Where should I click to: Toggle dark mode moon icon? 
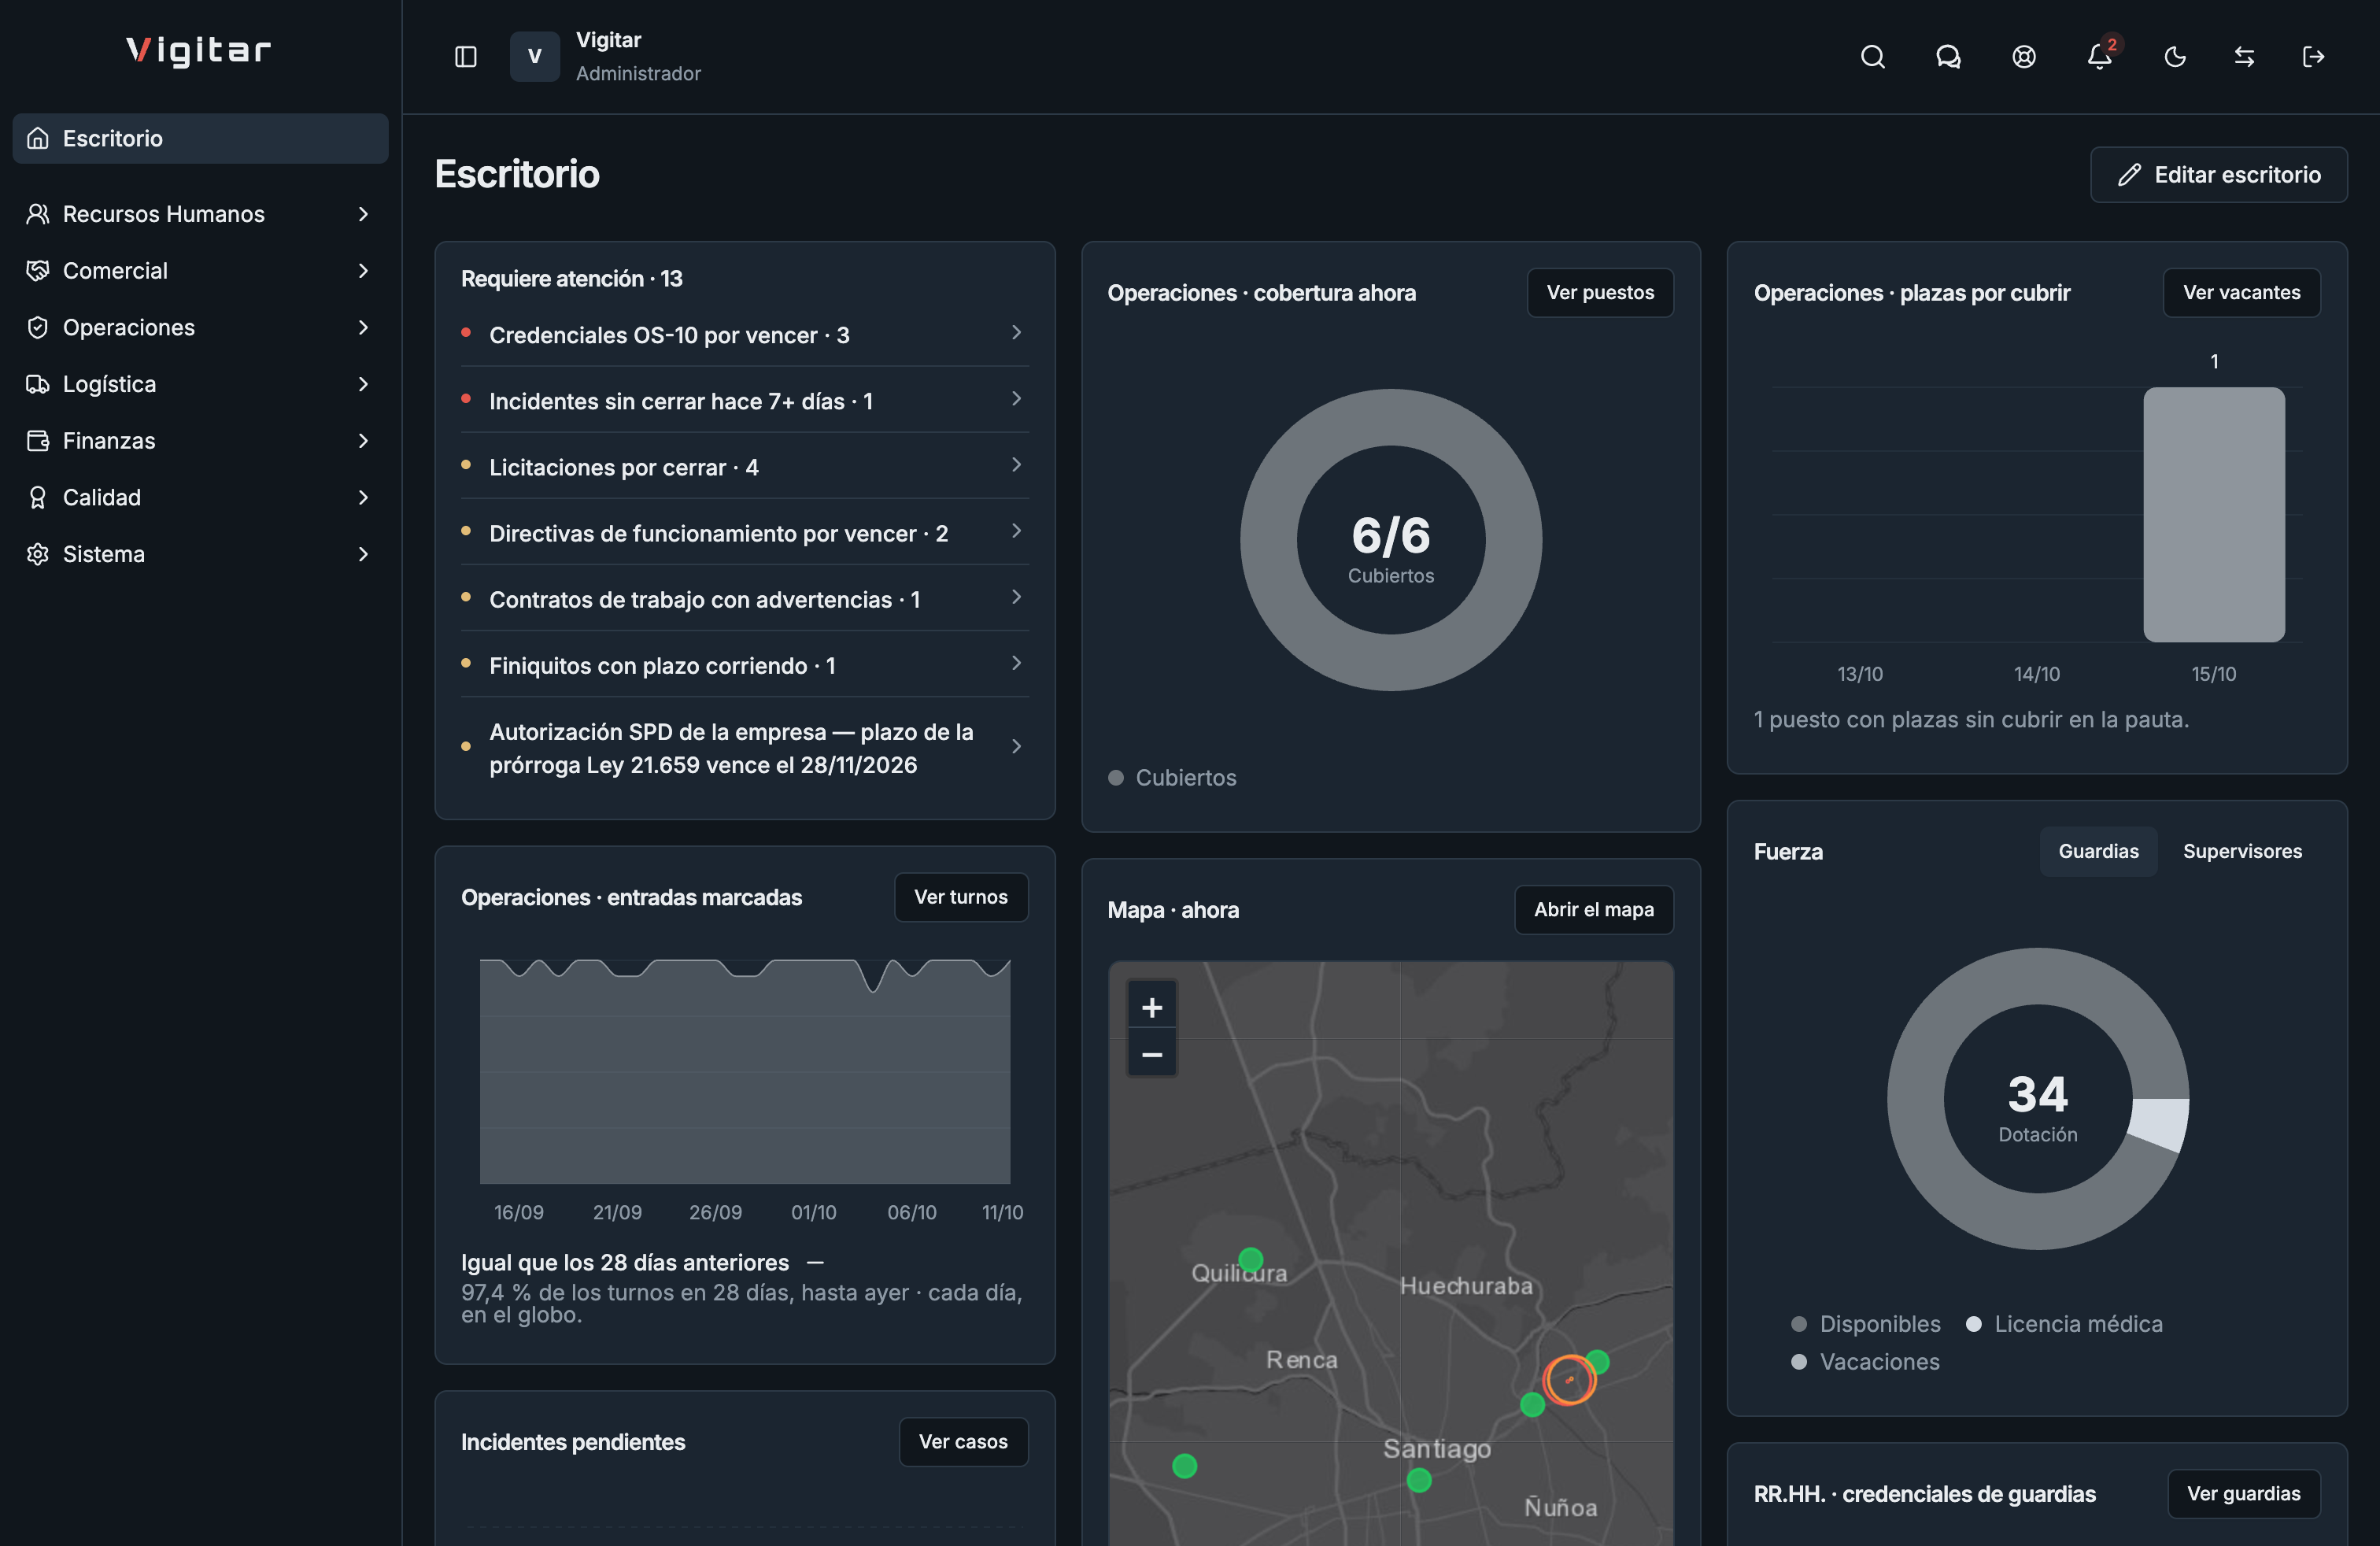[x=2174, y=56]
